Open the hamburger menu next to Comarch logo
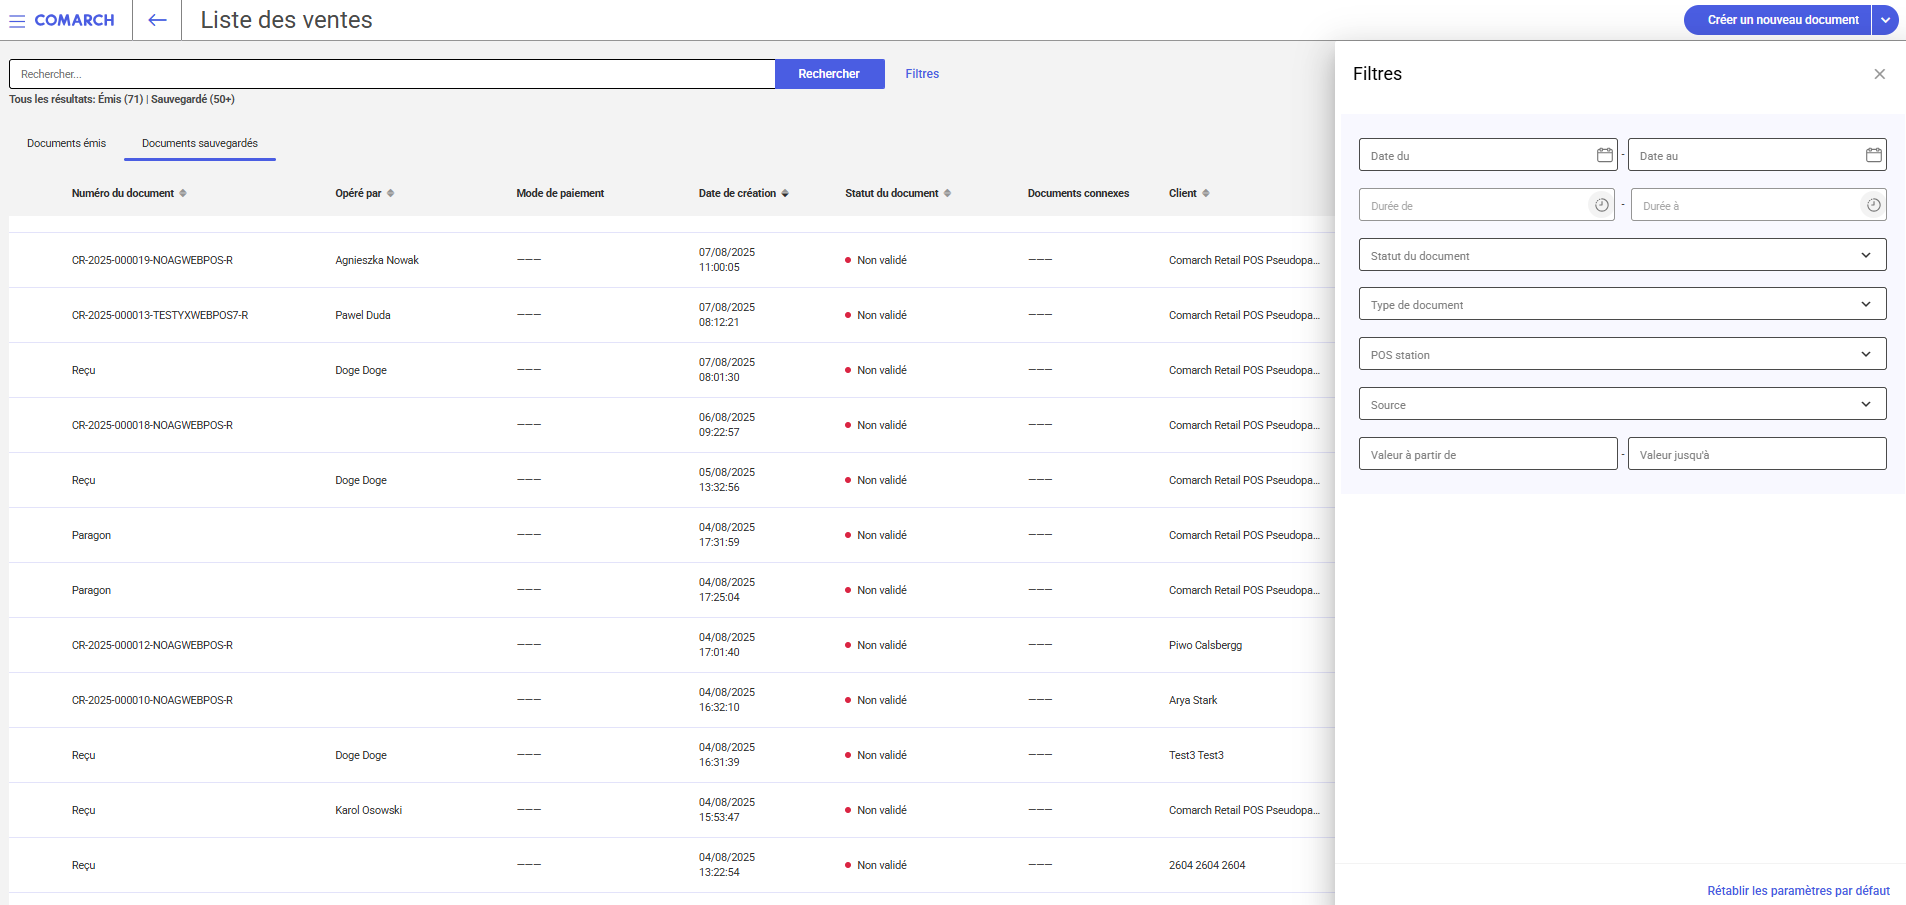Viewport: 1906px width, 905px height. point(17,21)
